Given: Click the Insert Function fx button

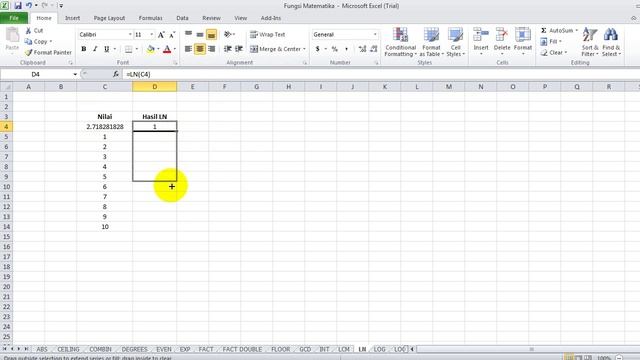Looking at the screenshot, I should pos(116,74).
